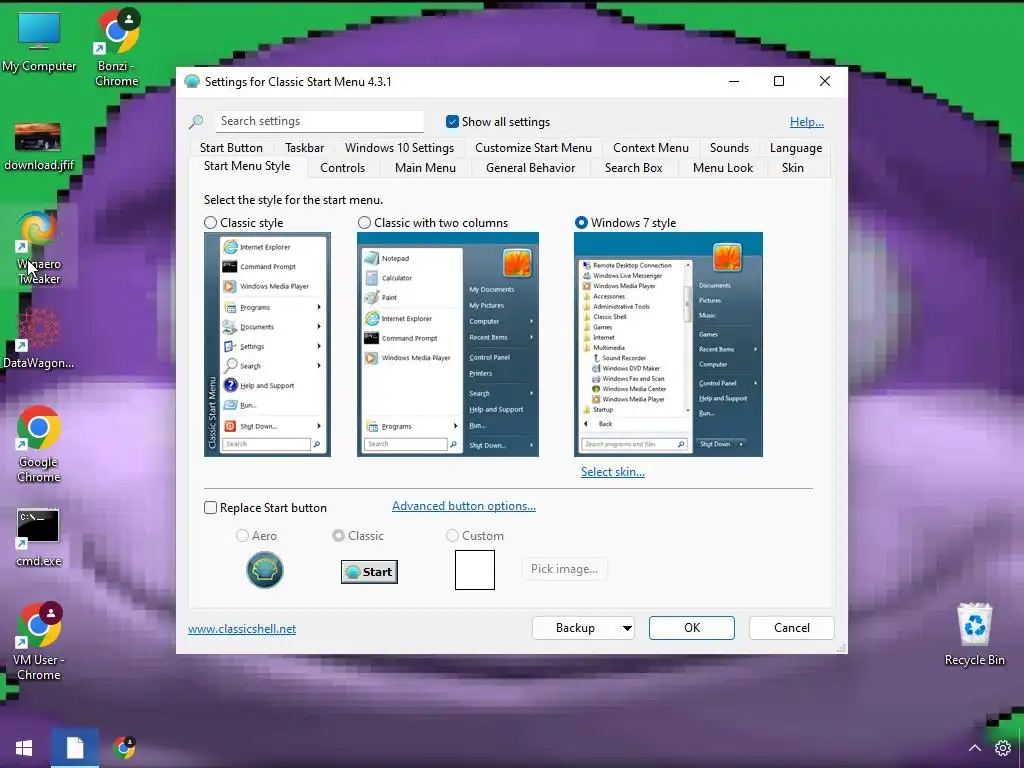Open My Computer desktop icon

click(x=39, y=42)
